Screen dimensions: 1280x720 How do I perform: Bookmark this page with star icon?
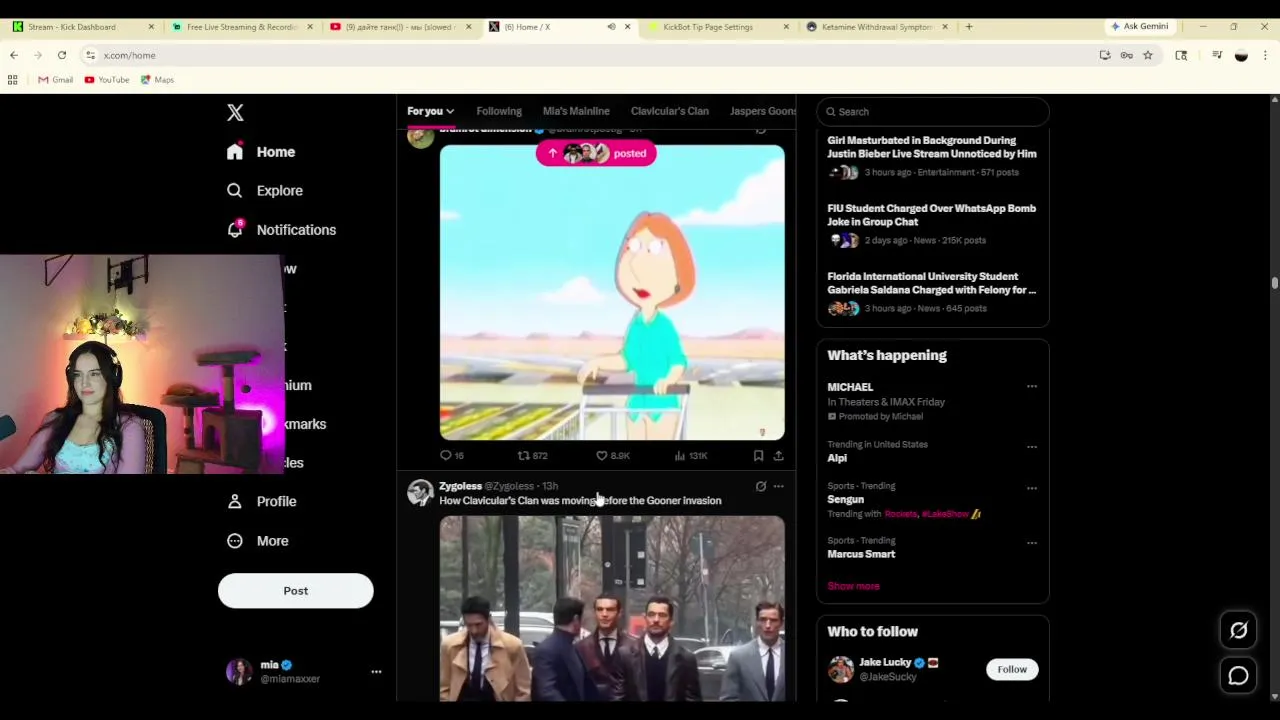[1148, 55]
